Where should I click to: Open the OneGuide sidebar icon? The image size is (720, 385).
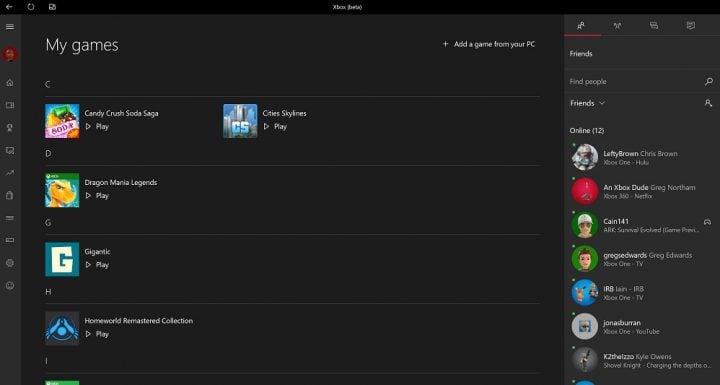(x=10, y=218)
